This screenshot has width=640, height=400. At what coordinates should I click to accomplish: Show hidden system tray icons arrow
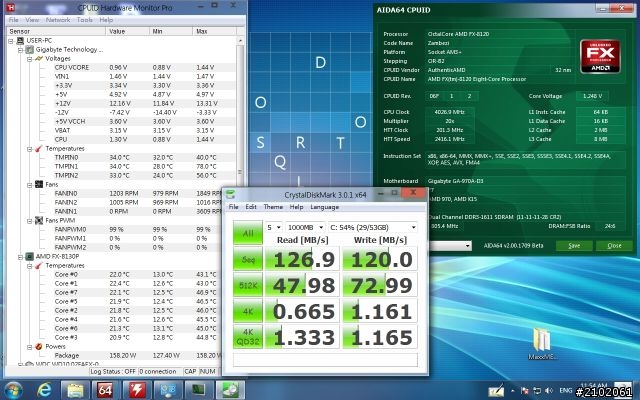pyautogui.click(x=513, y=391)
